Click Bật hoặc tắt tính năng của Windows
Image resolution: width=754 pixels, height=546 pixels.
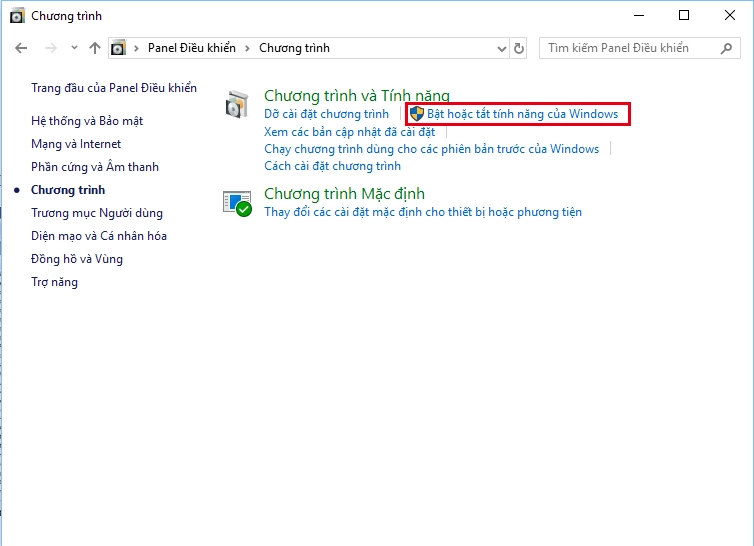point(522,114)
